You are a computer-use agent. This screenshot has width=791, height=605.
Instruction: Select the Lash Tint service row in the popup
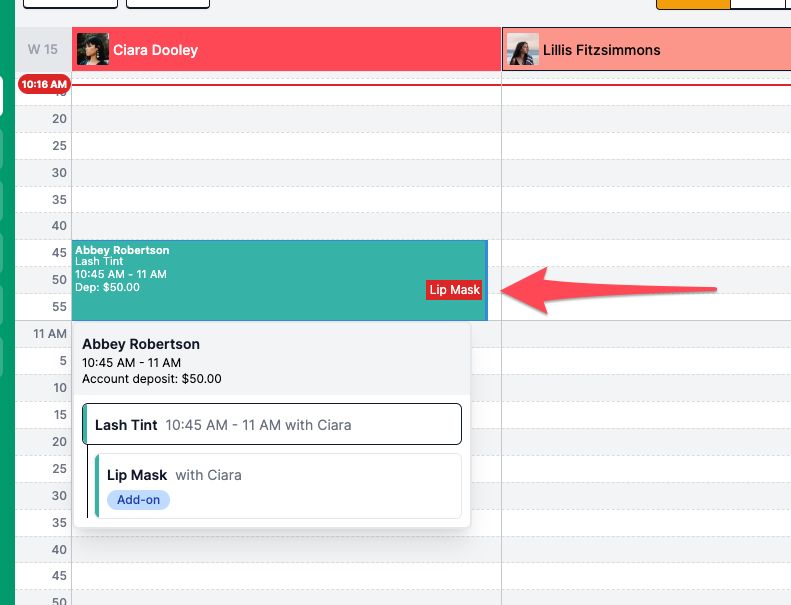click(x=272, y=425)
